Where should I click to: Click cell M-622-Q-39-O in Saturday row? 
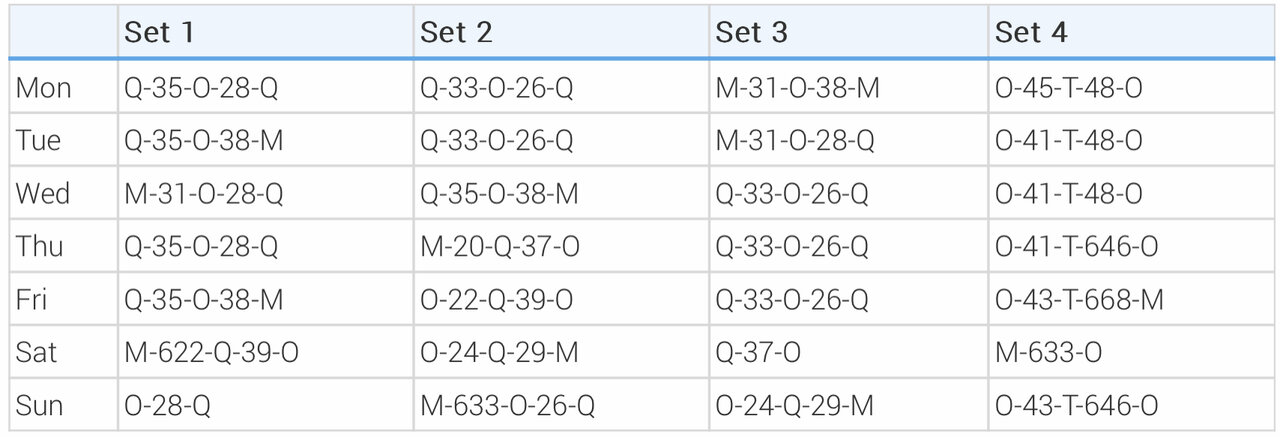[x=211, y=352]
